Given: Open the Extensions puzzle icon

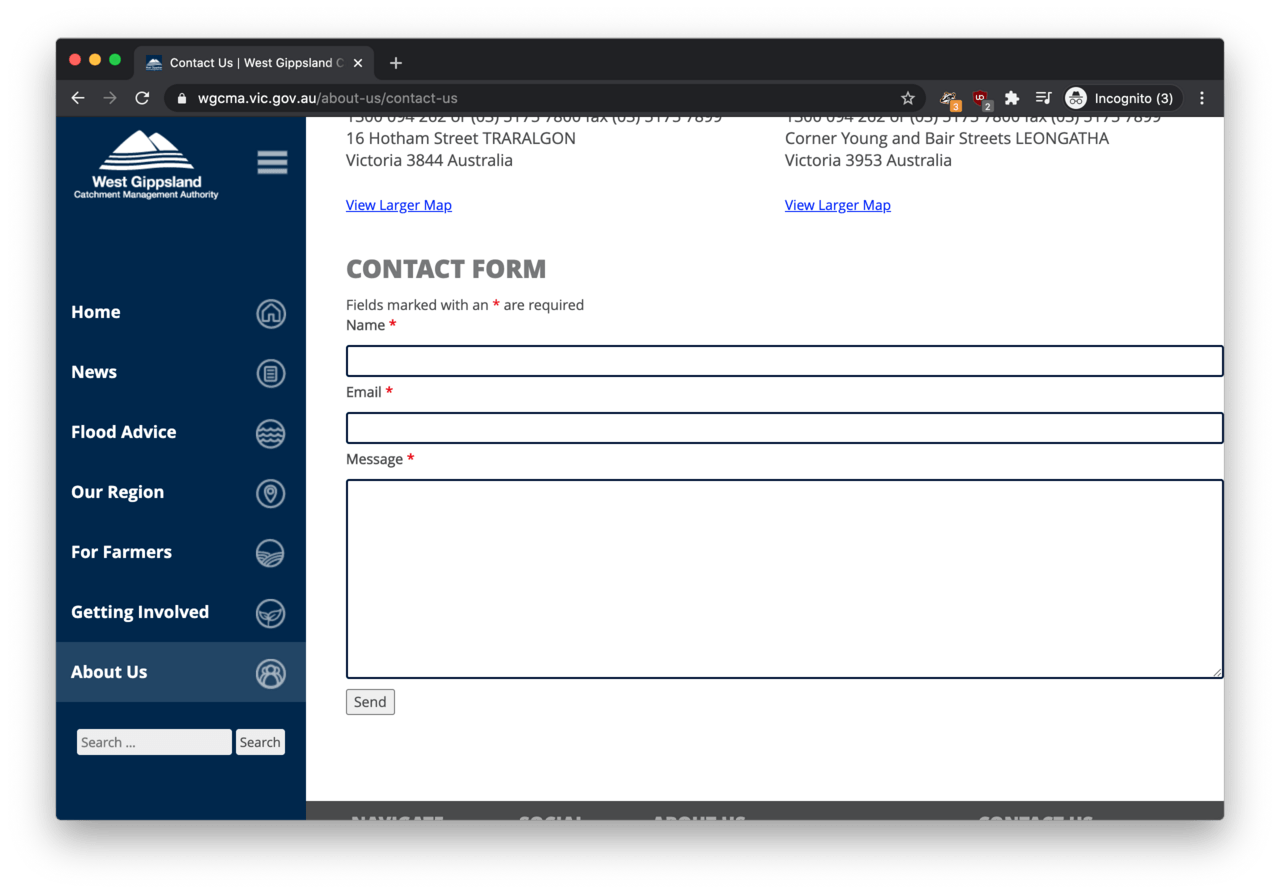Looking at the screenshot, I should pos(1012,98).
